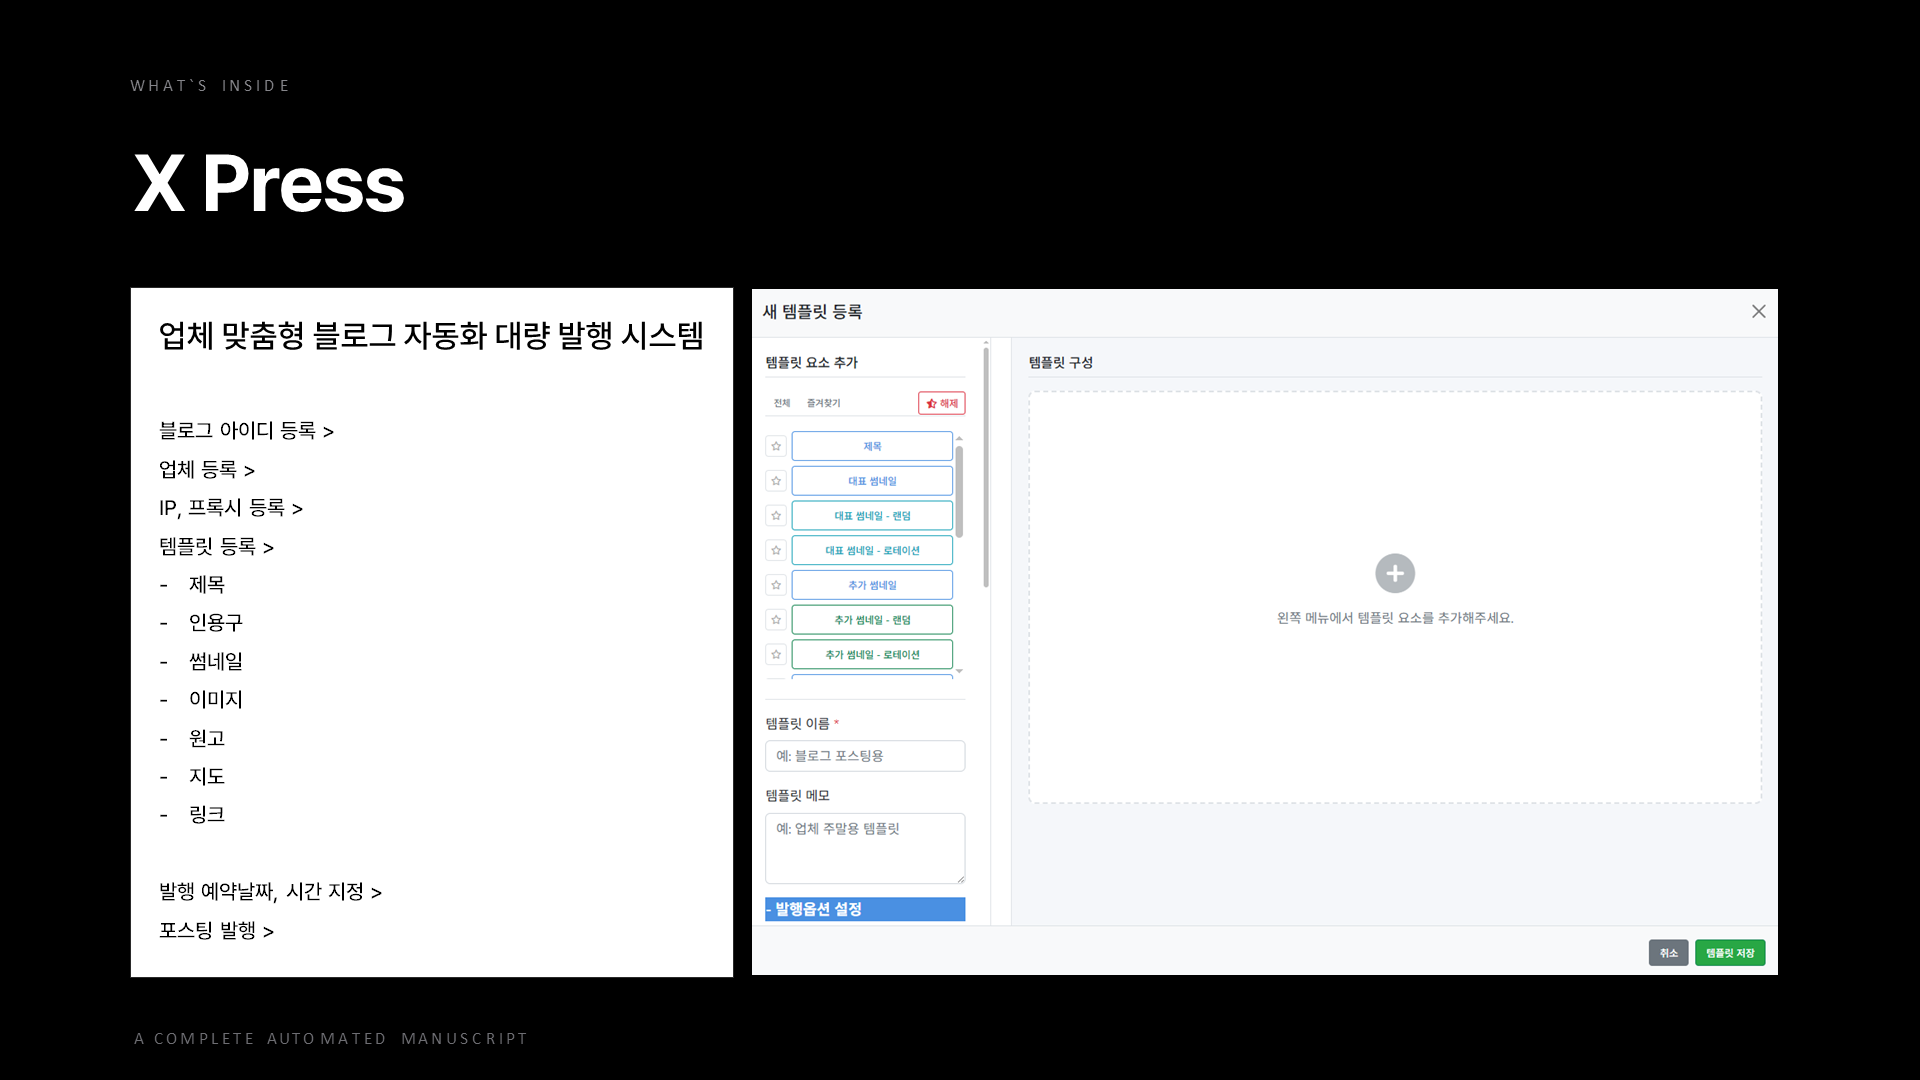Add the 대표 썸네일 - 로테이션 element

(x=872, y=550)
